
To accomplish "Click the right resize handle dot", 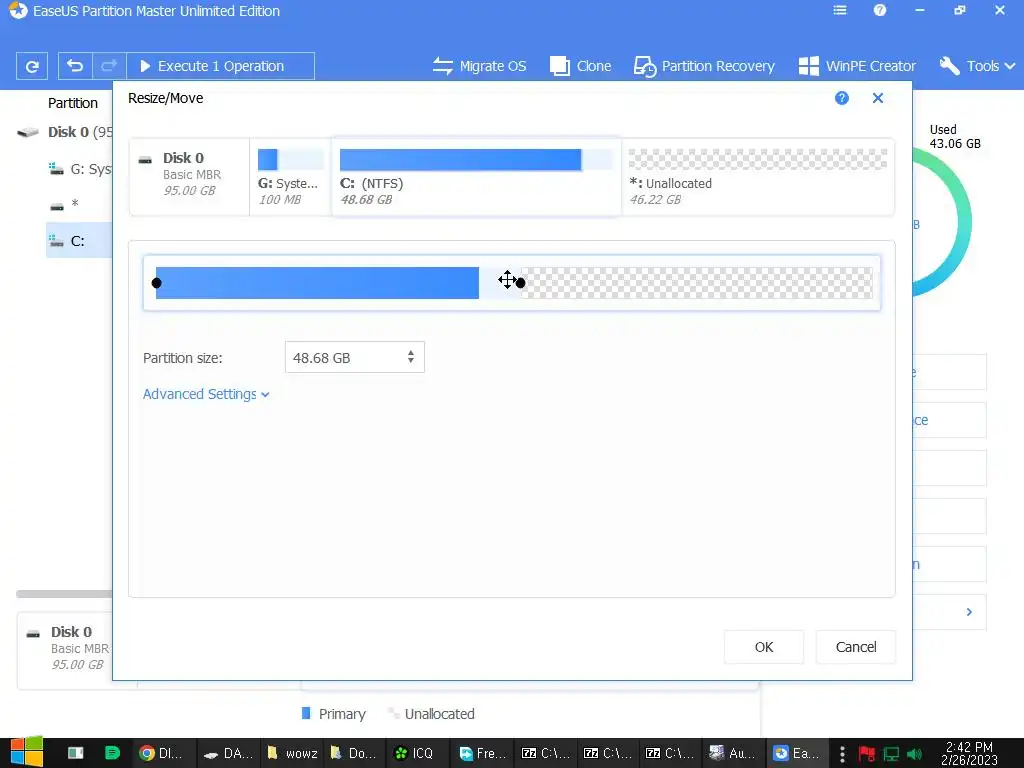I will [520, 283].
